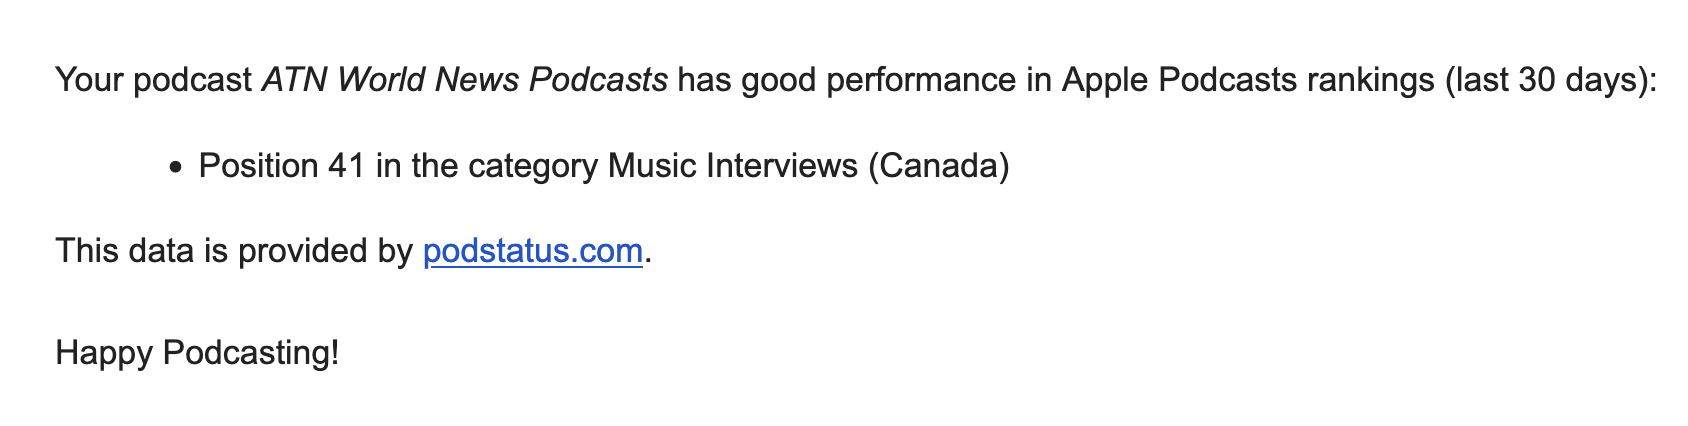
Task: Click the words Music Interviews
Action: pos(732,166)
